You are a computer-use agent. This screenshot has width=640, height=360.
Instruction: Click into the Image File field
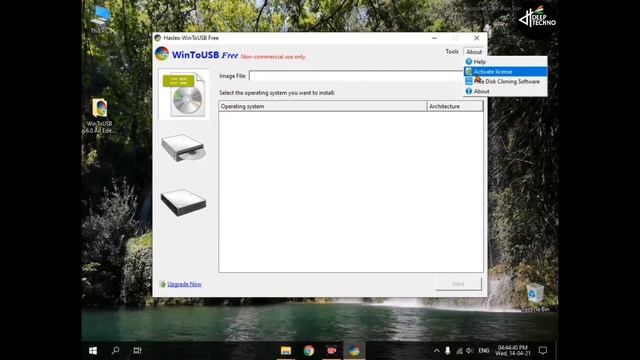(356, 76)
